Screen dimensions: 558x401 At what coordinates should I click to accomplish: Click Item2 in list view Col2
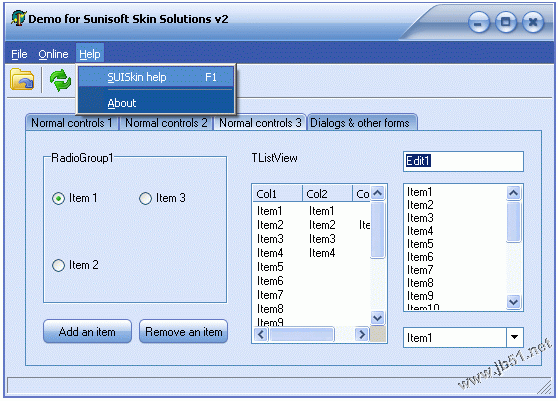pyautogui.click(x=322, y=225)
